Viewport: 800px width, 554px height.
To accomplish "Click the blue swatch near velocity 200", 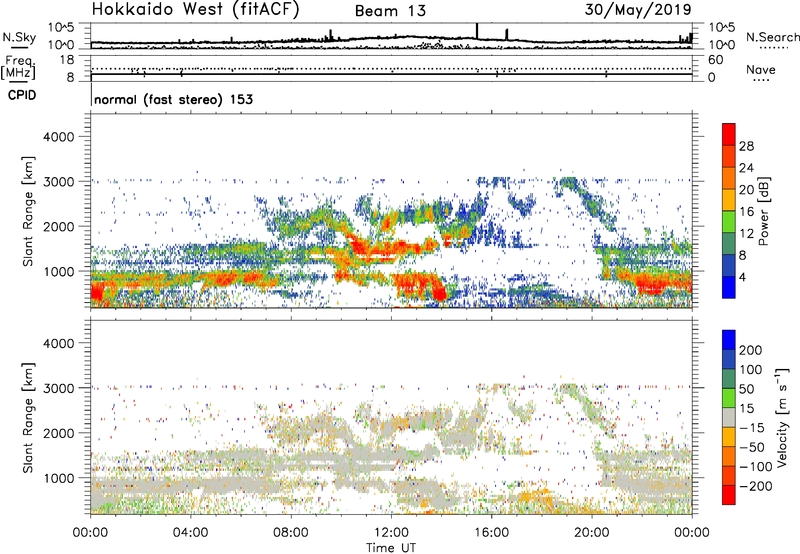I will click(x=729, y=340).
